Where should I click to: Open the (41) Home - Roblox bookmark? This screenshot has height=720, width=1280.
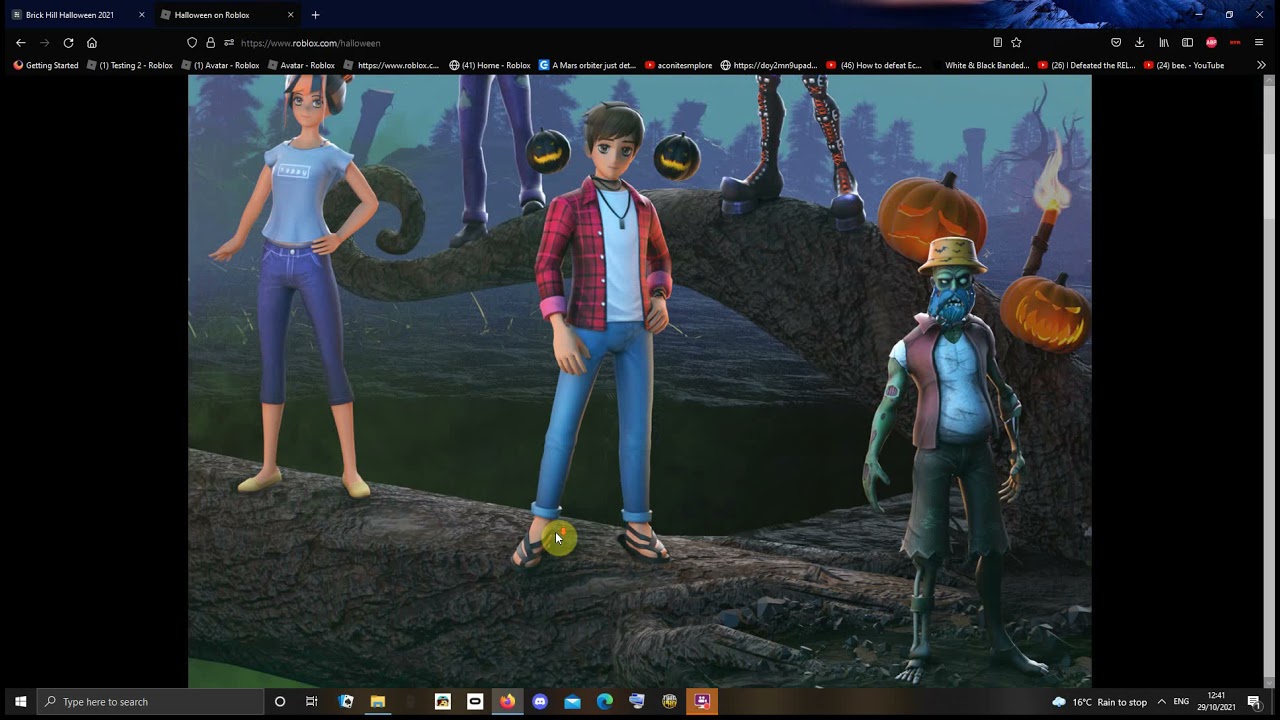tap(490, 65)
